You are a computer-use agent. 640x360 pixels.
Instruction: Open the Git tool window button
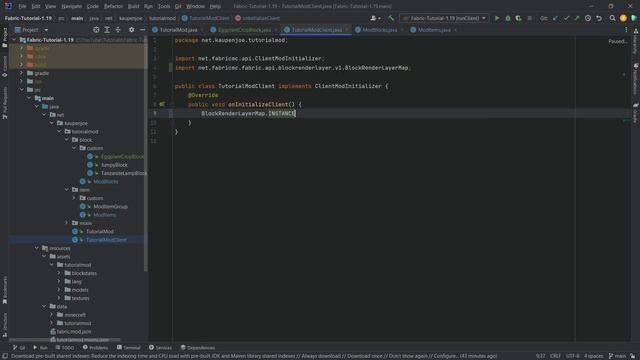pyautogui.click(x=19, y=348)
